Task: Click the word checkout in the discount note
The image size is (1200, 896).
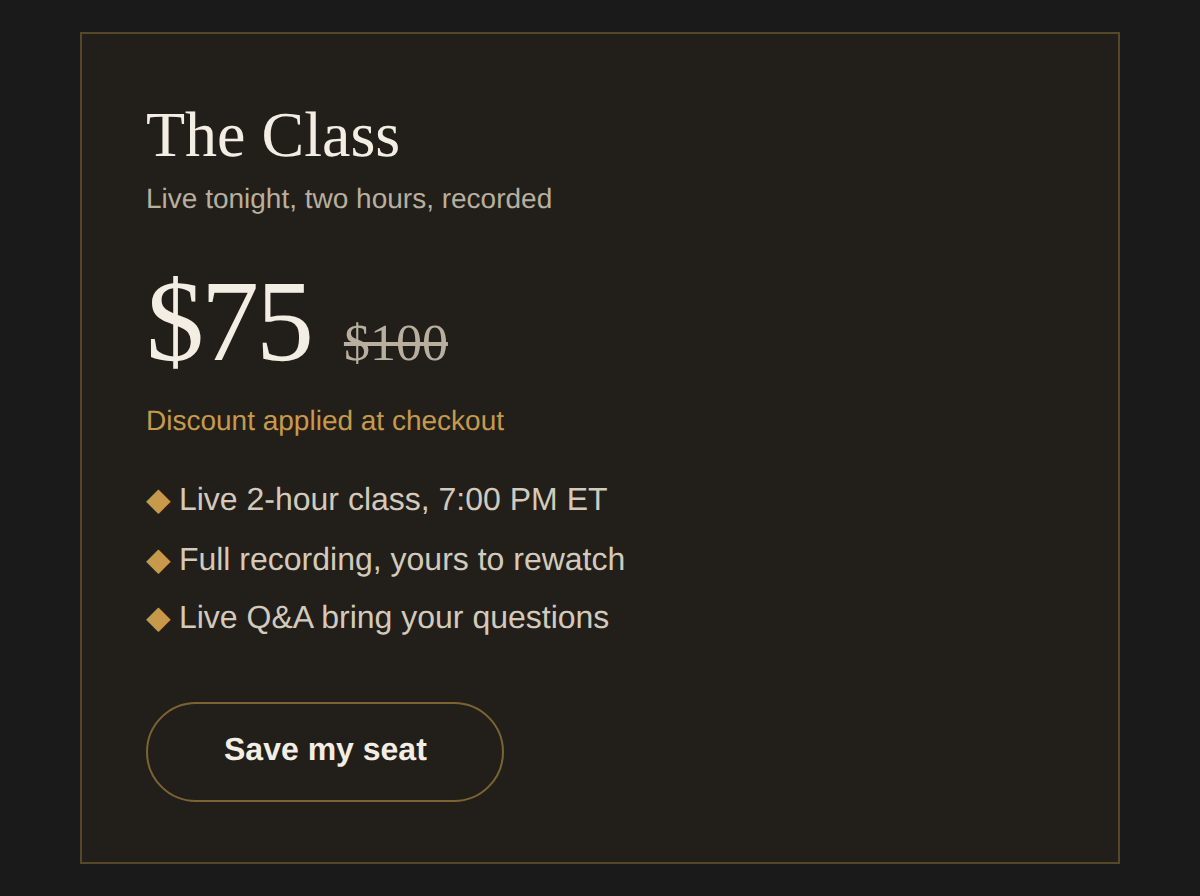Action: (x=448, y=420)
